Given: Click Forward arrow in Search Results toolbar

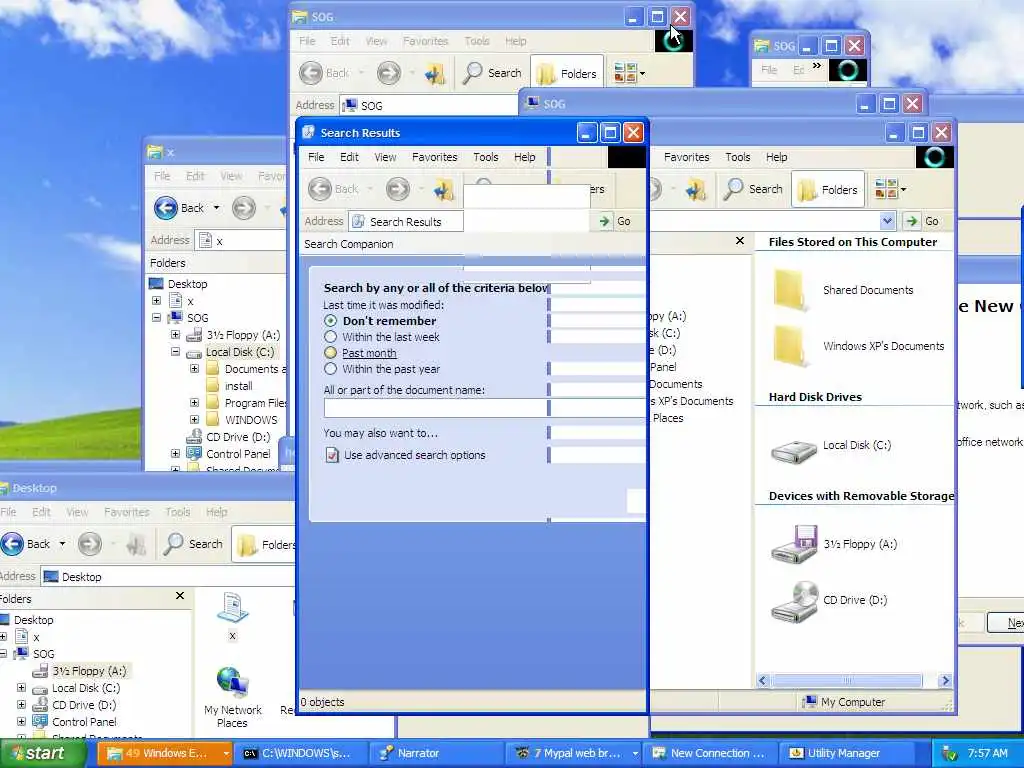Looking at the screenshot, I should coord(397,189).
